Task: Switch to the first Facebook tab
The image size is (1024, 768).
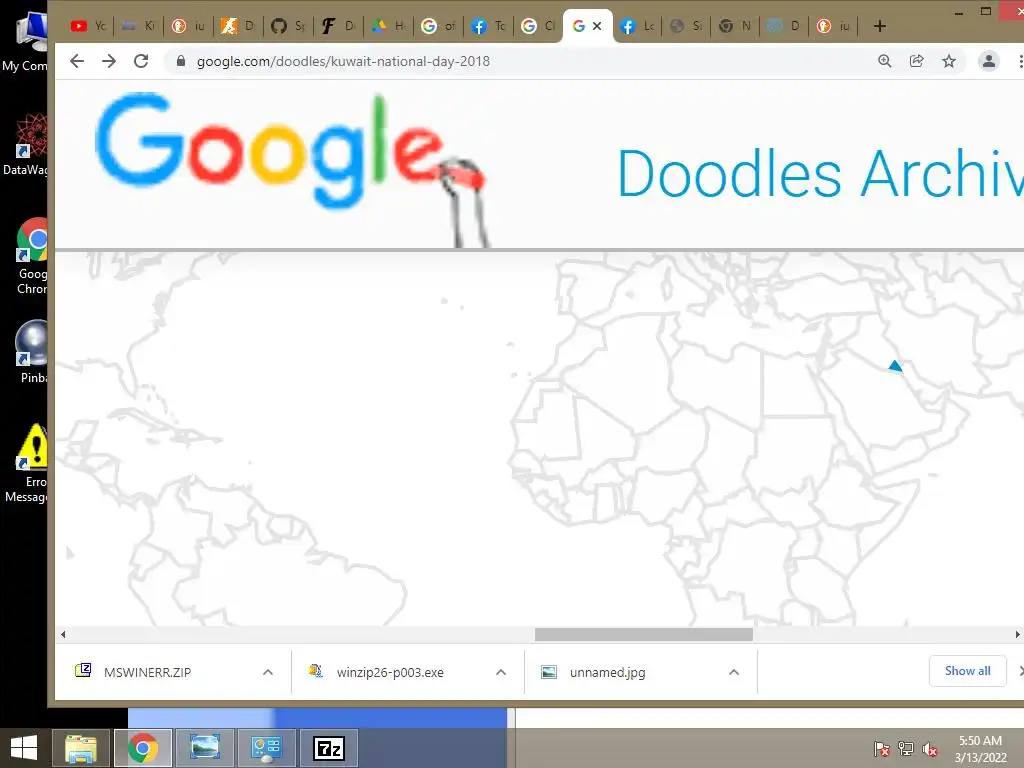Action: [488, 26]
